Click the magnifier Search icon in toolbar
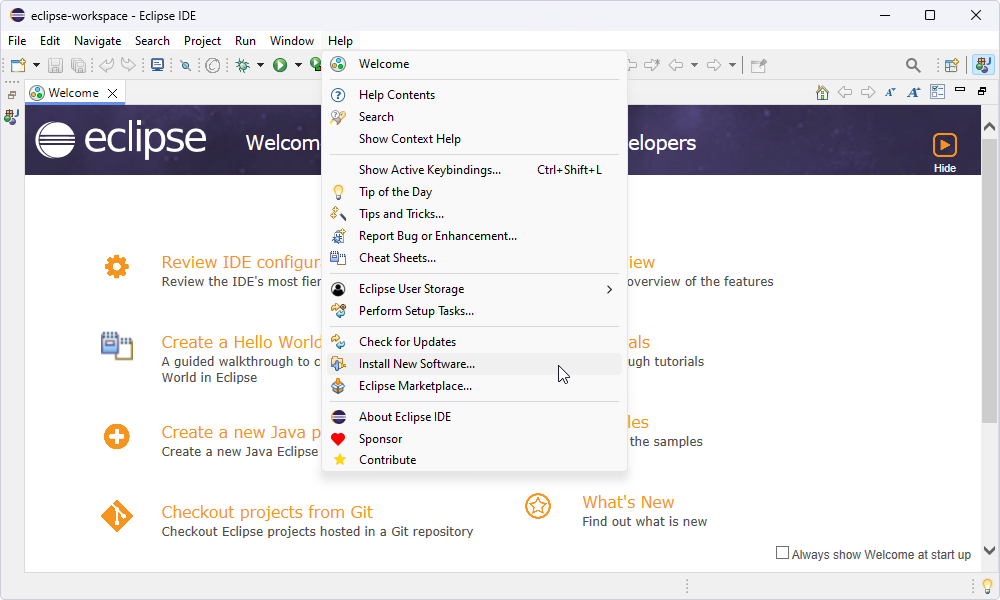 pos(913,65)
